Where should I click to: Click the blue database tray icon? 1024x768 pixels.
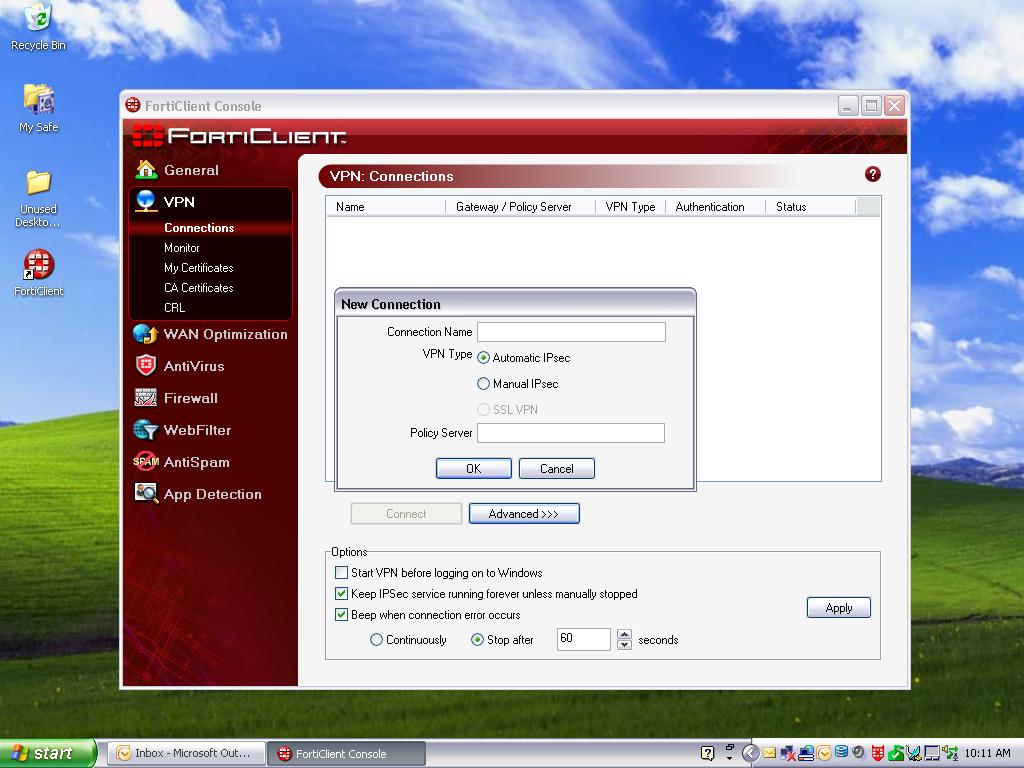coord(841,752)
